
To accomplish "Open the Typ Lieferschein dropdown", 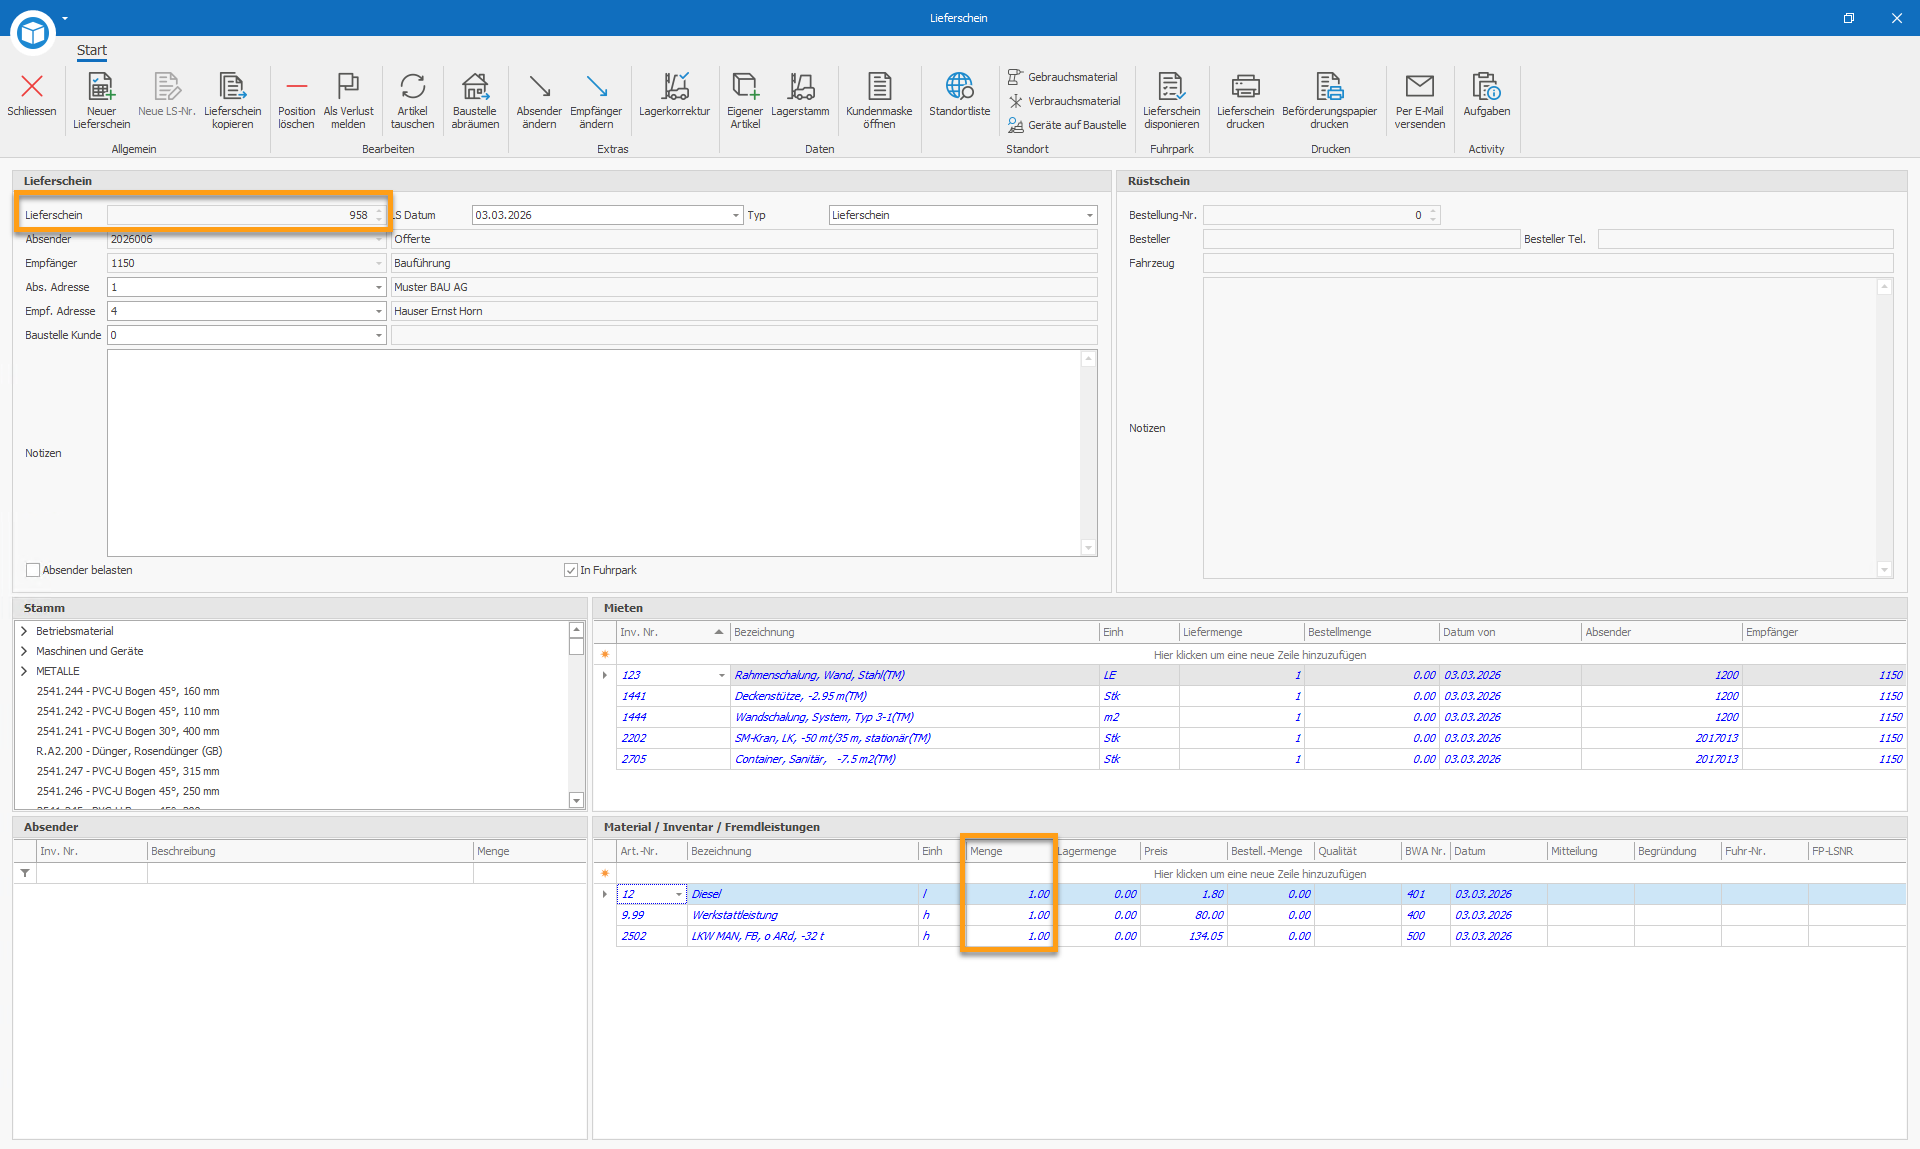I will coord(1089,215).
